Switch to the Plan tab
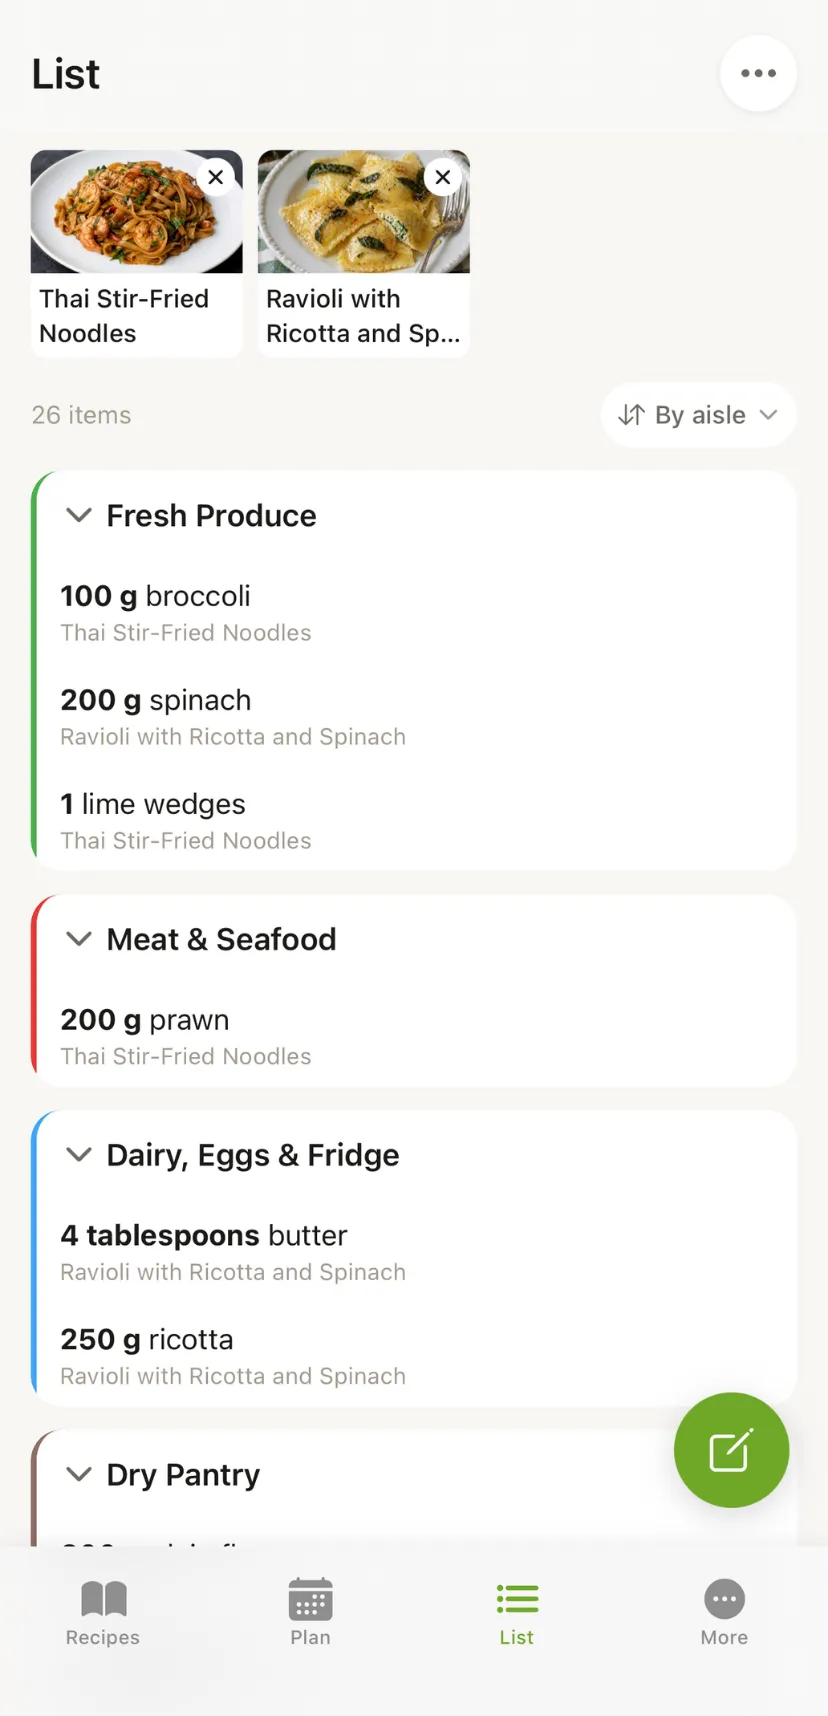 pyautogui.click(x=310, y=1612)
